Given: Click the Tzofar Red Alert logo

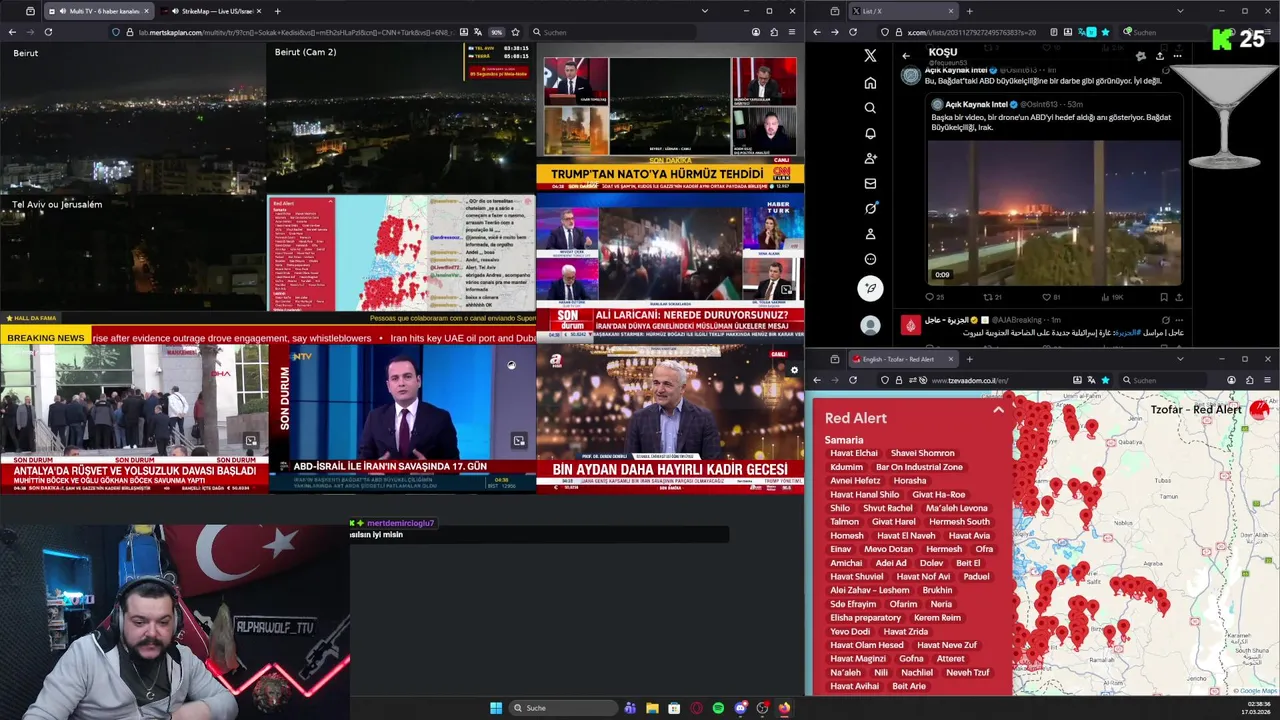Looking at the screenshot, I should coord(1259,408).
